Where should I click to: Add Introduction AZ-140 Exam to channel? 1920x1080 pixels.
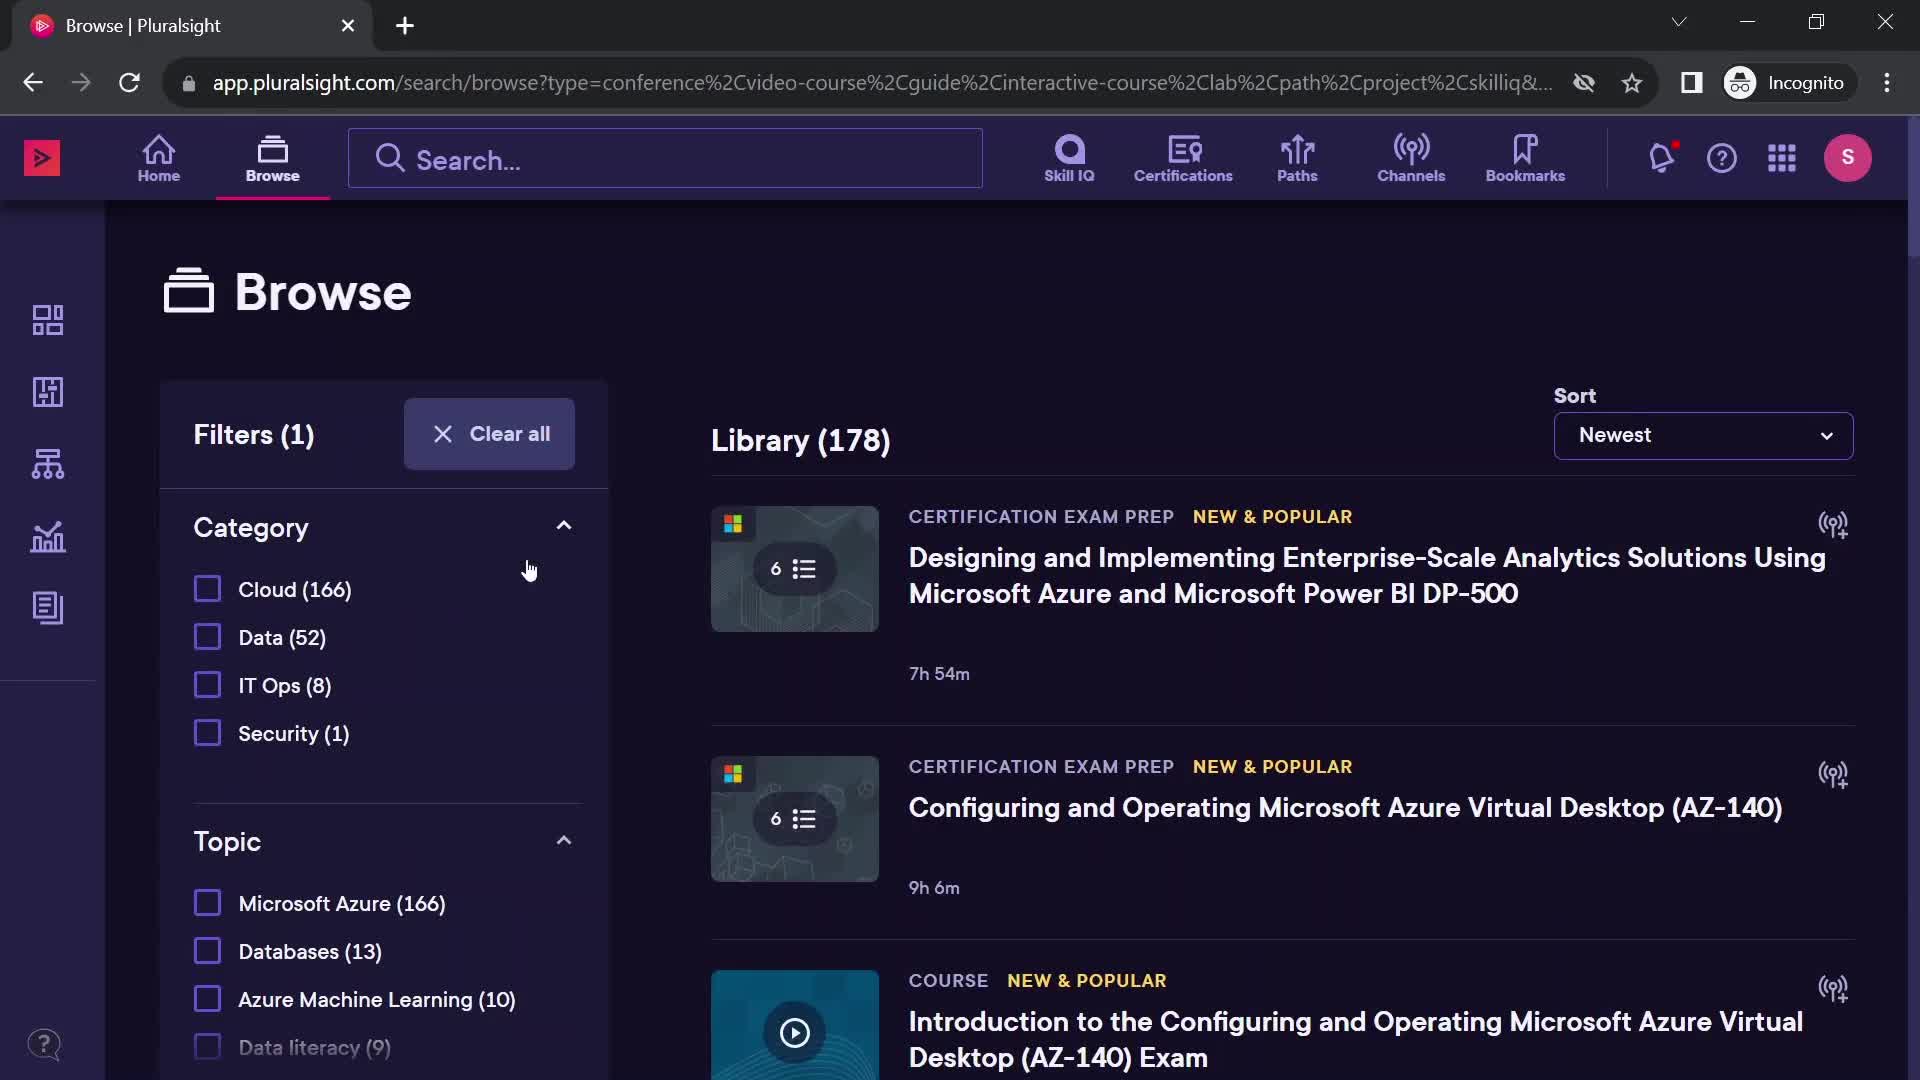1833,988
